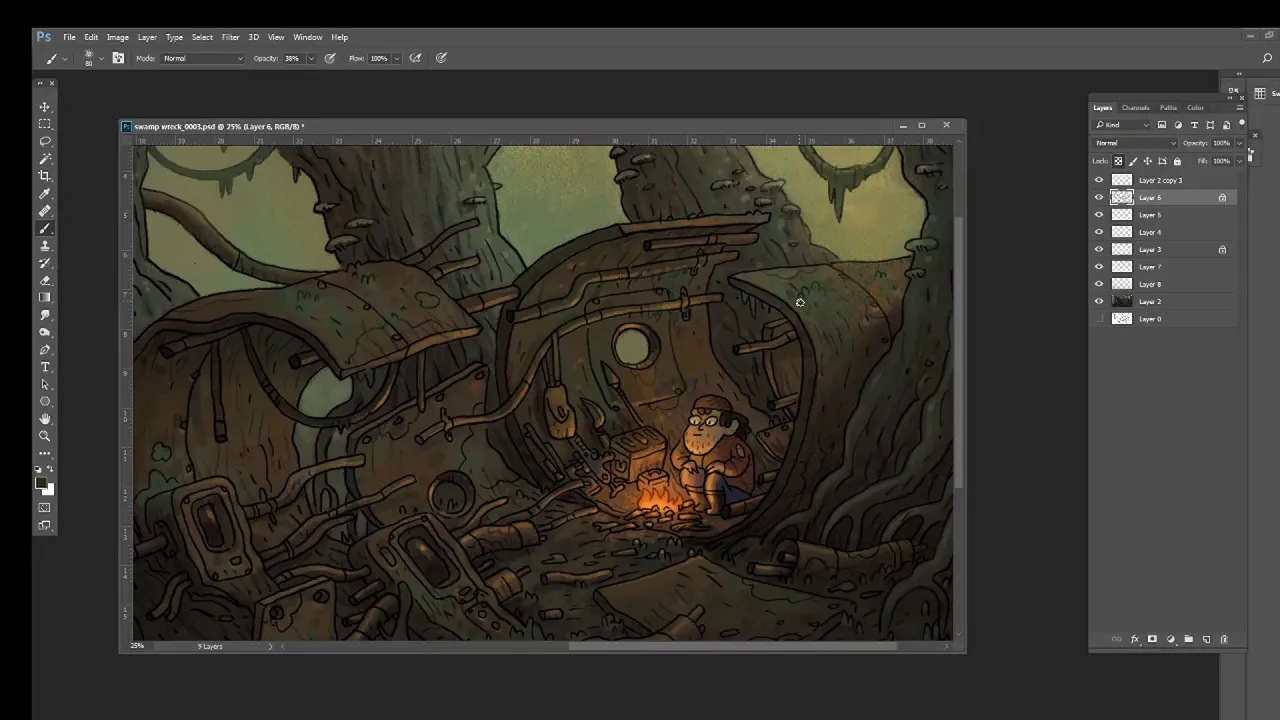Expand the layer Fill slider arrow
Image resolution: width=1280 pixels, height=720 pixels.
click(x=1240, y=161)
